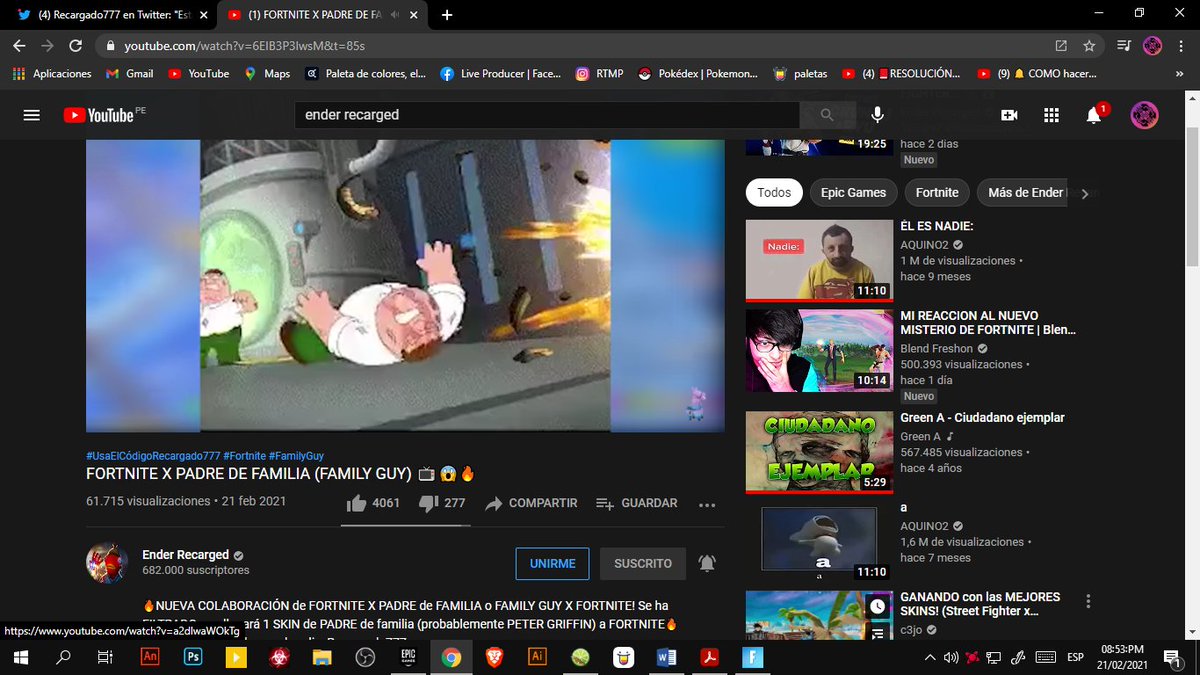Open the account avatar menu
This screenshot has width=1200, height=675.
tap(1144, 115)
